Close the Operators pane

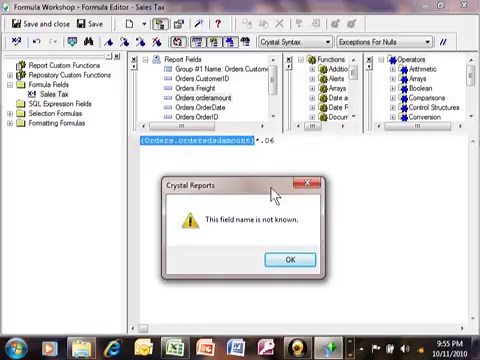point(369,60)
